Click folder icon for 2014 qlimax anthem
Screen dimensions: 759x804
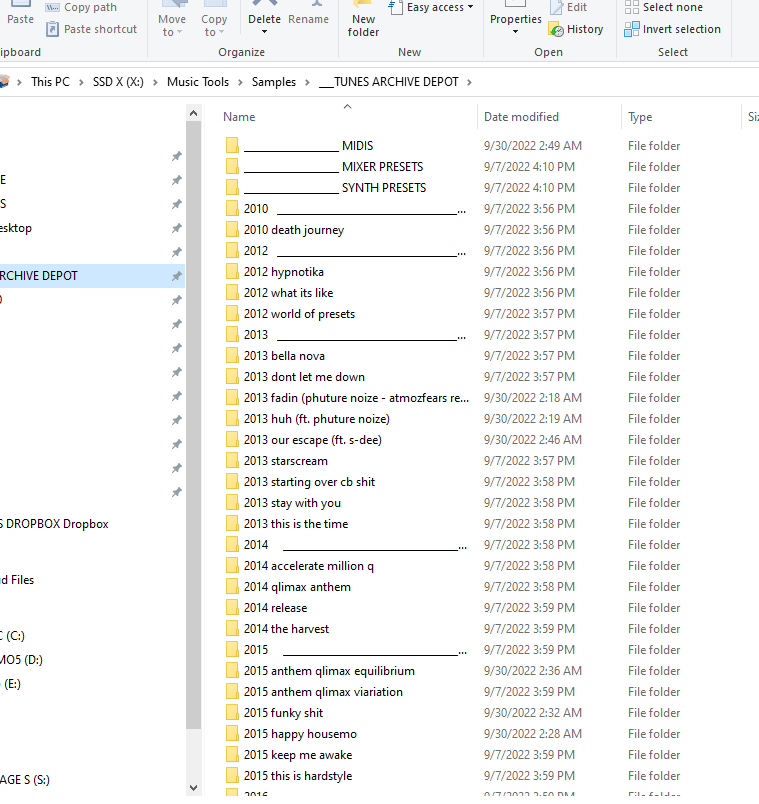tap(232, 587)
